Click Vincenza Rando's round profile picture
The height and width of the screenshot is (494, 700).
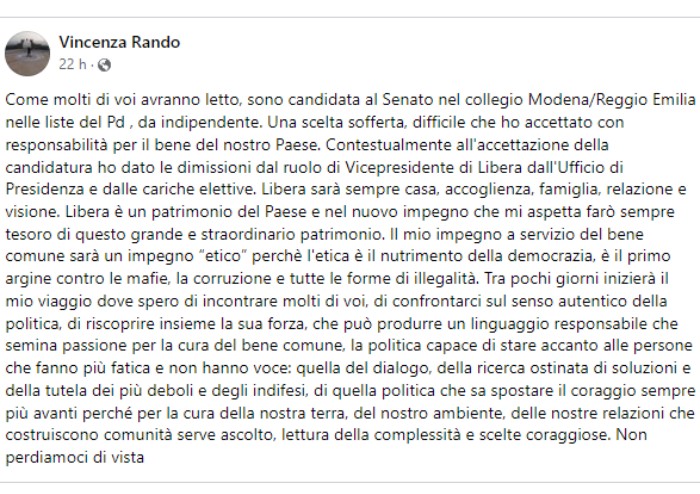27,53
